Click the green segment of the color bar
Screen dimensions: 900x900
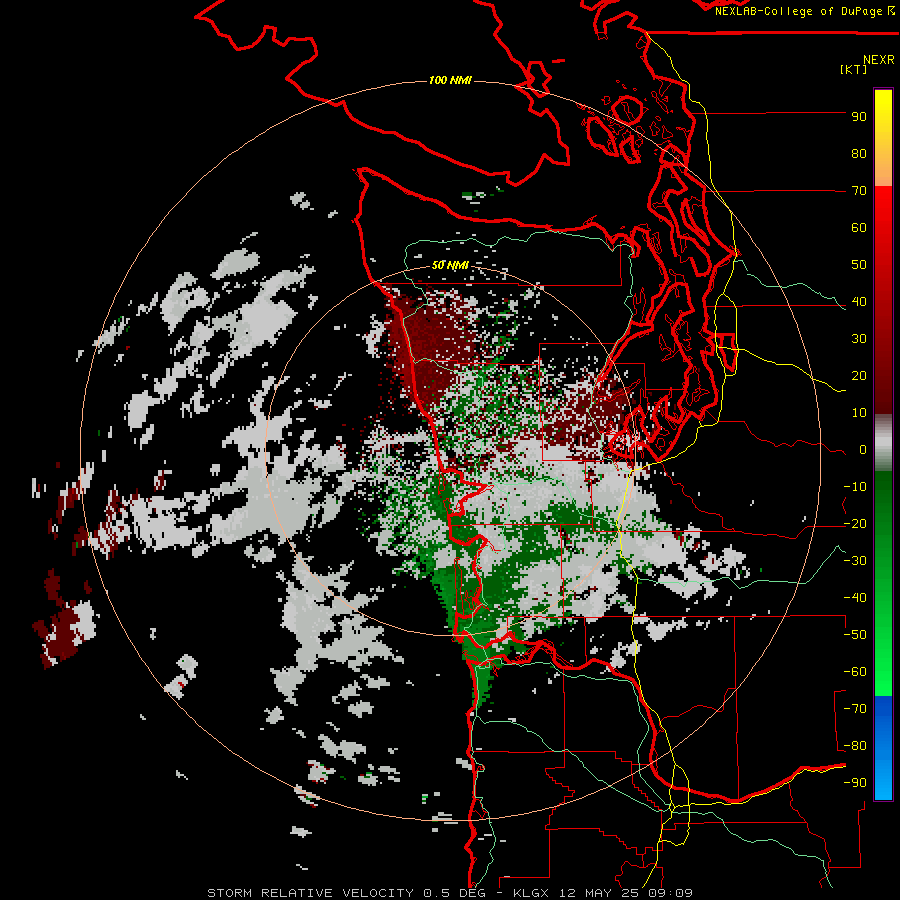point(883,583)
